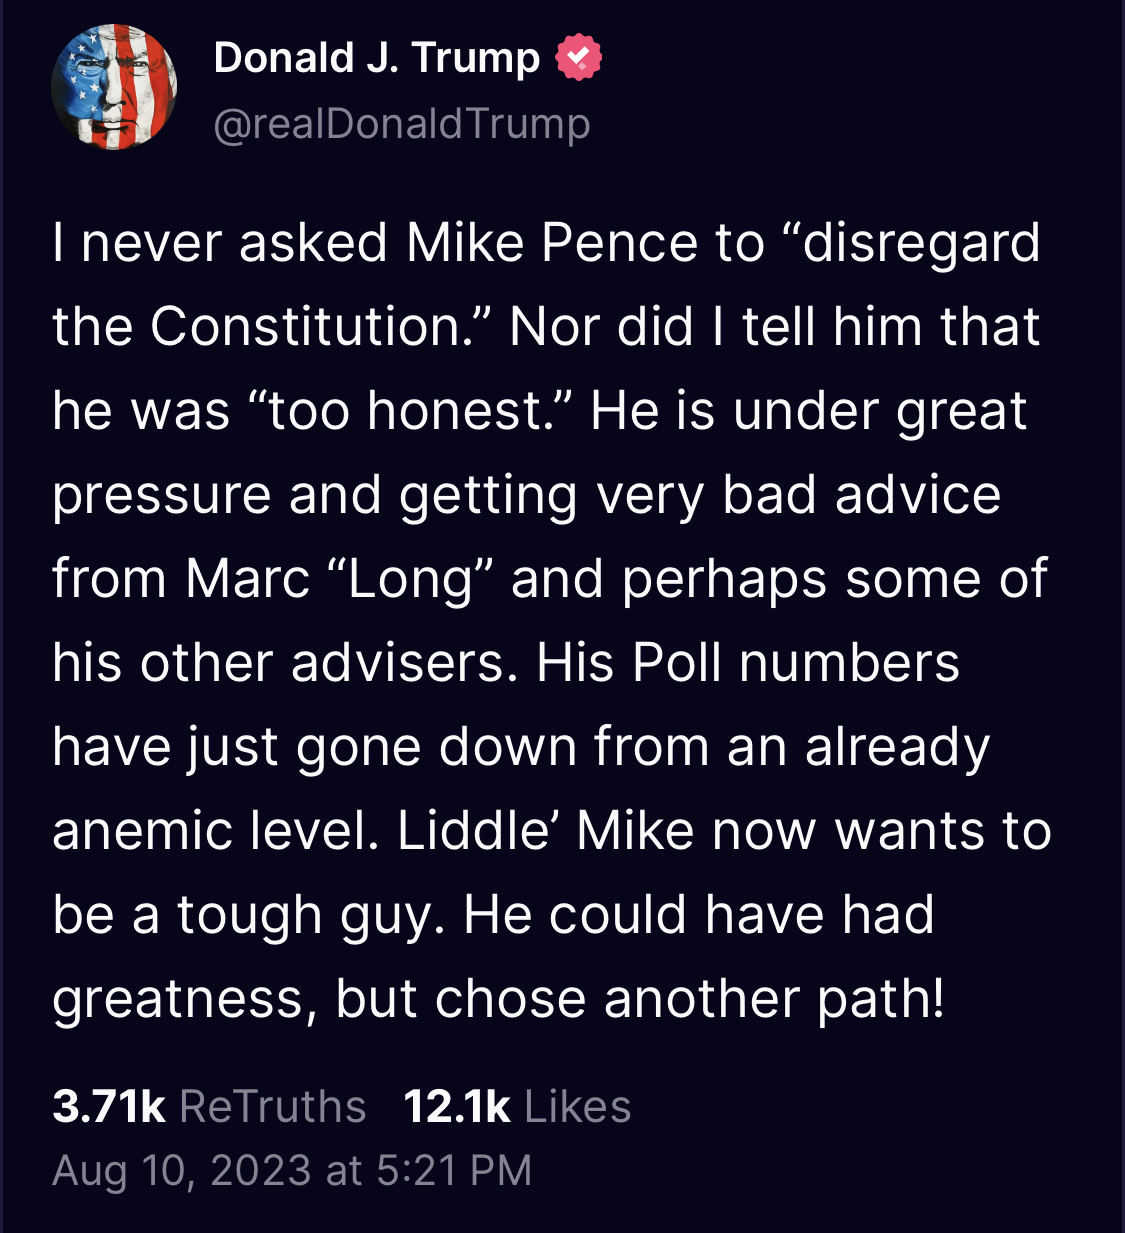This screenshot has height=1233, width=1125.
Task: Click the words "tough guy"
Action: coord(309,915)
